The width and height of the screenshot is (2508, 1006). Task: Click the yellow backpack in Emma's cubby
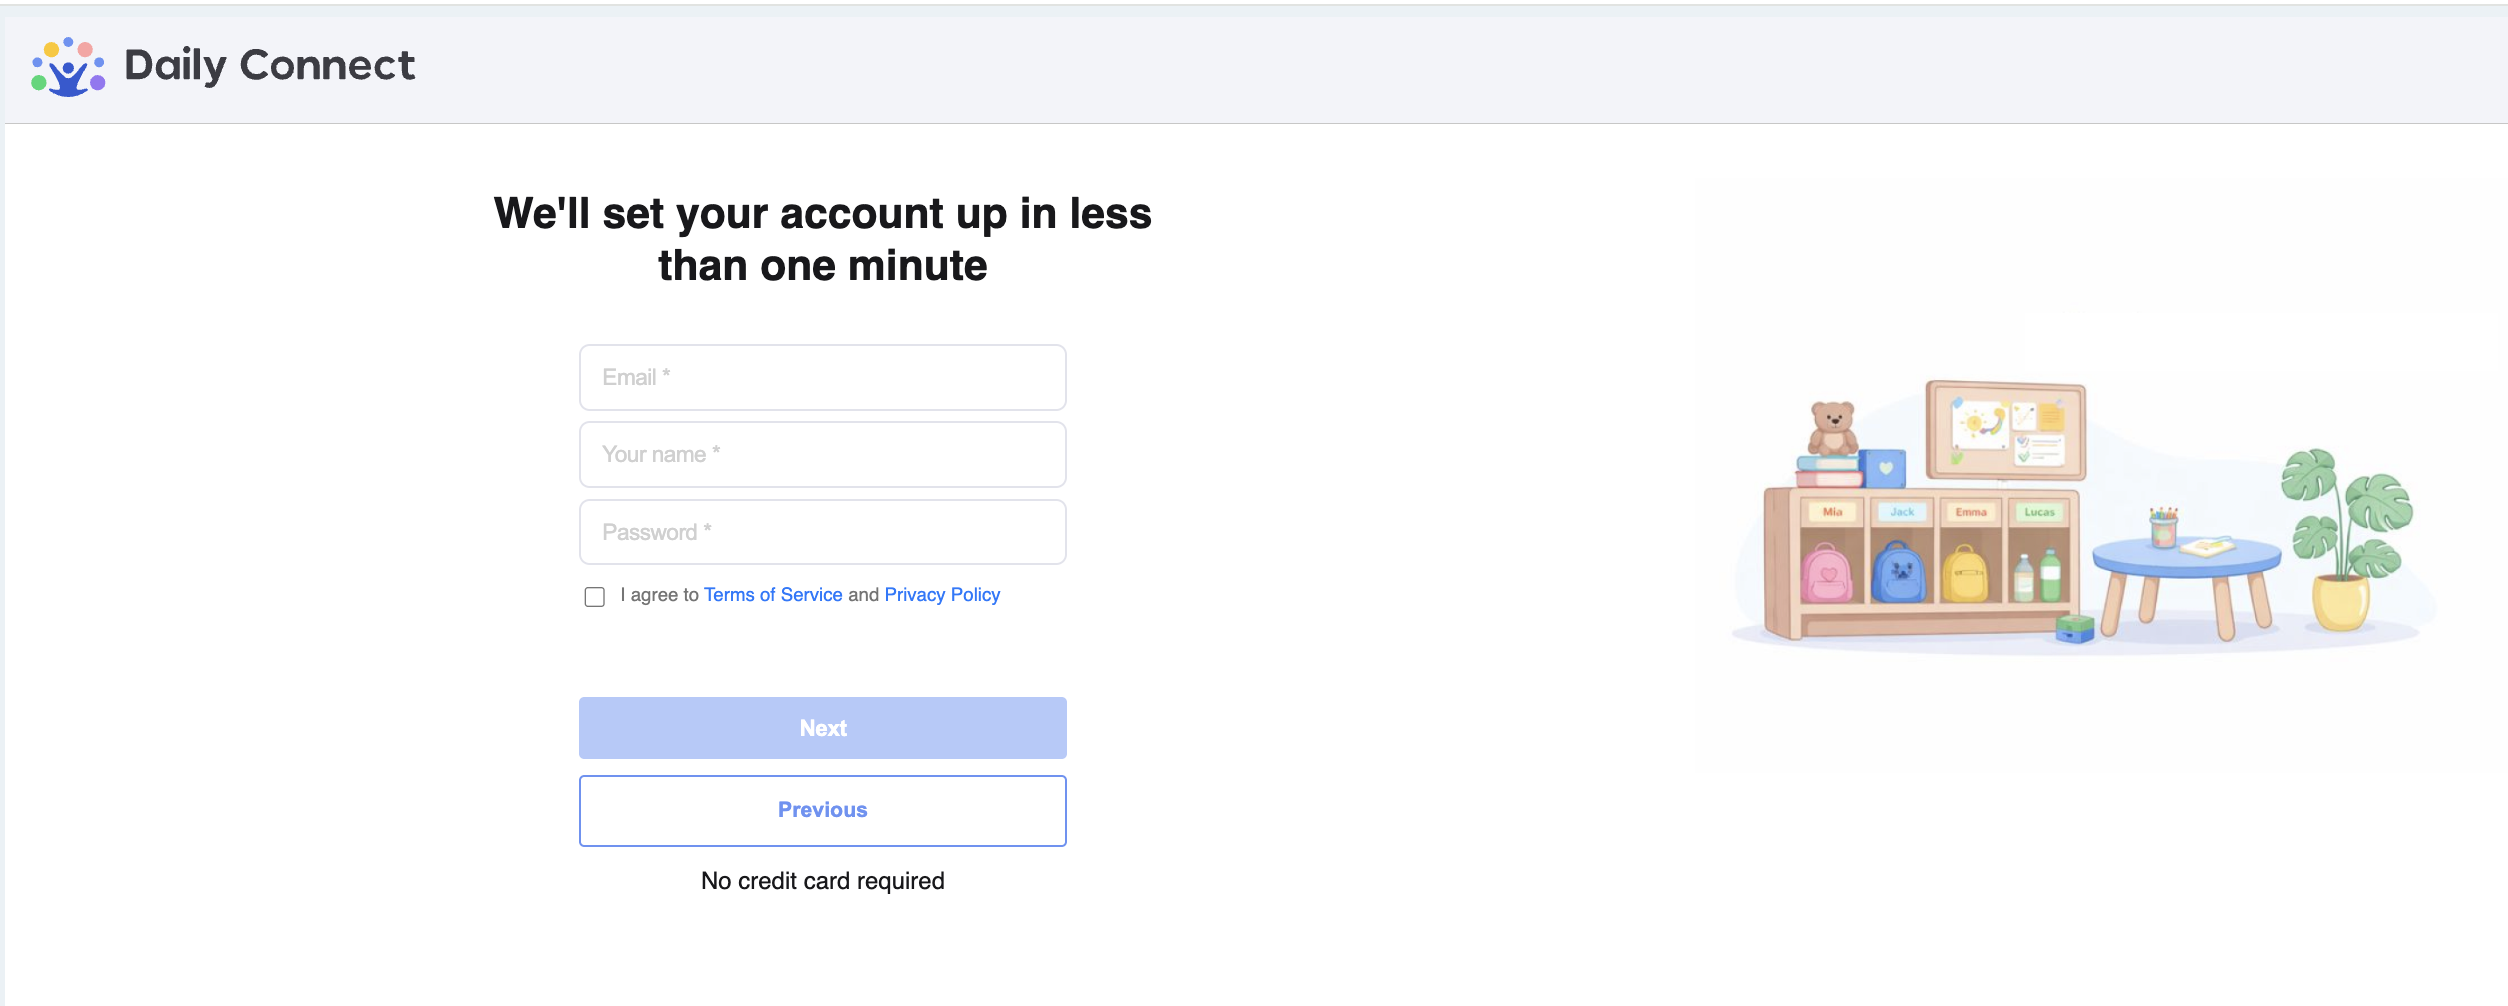click(1965, 573)
